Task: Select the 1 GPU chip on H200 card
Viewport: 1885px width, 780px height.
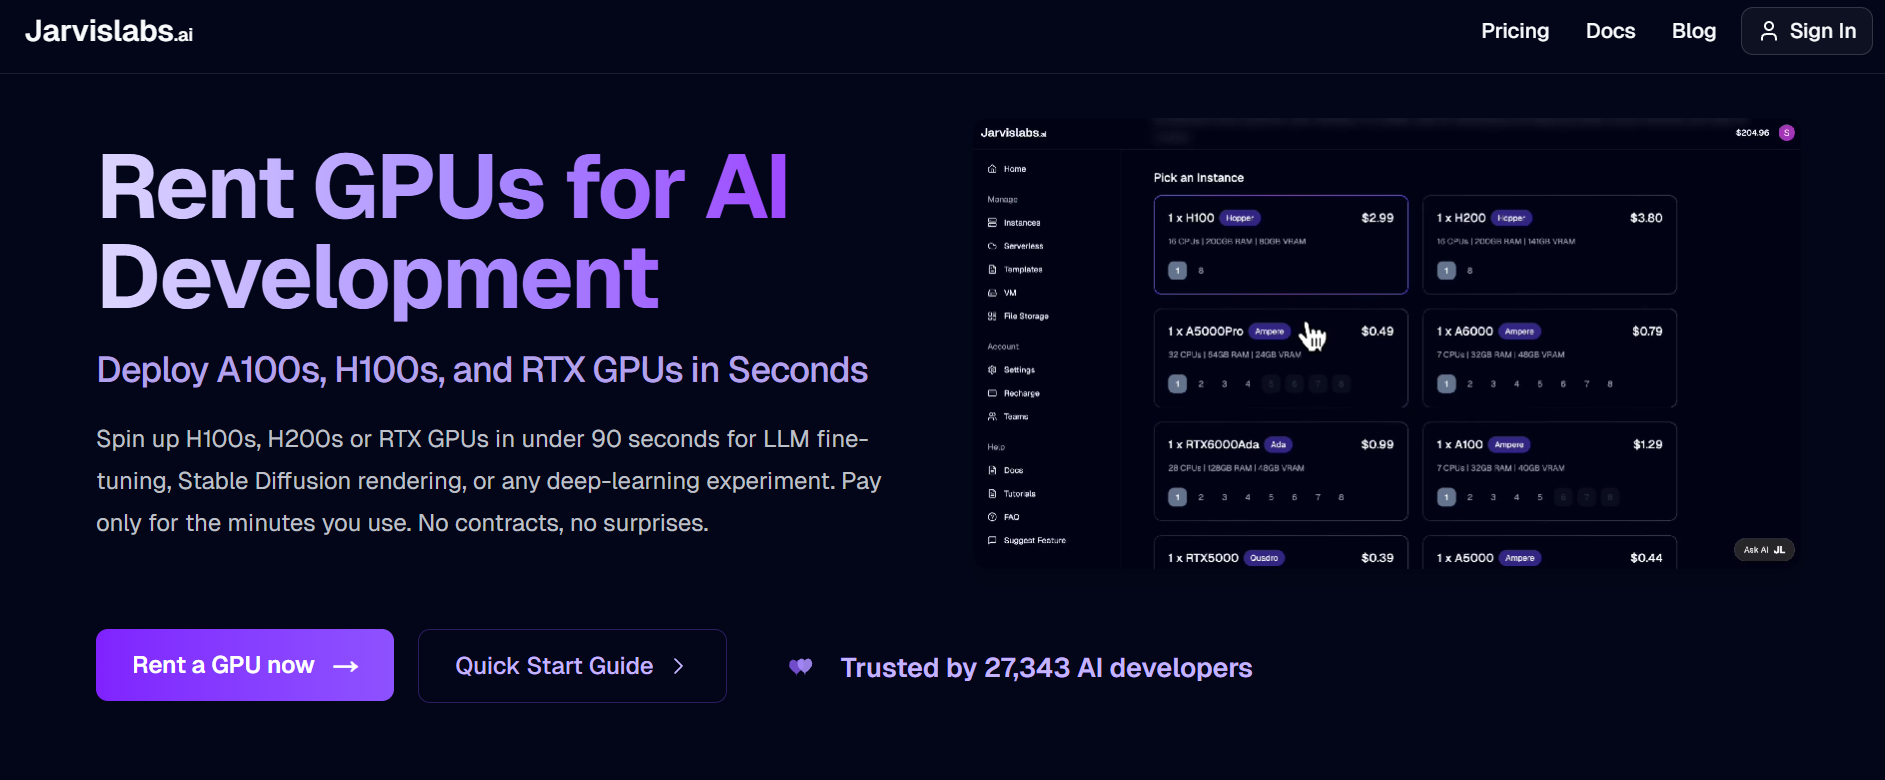Action: [x=1446, y=271]
